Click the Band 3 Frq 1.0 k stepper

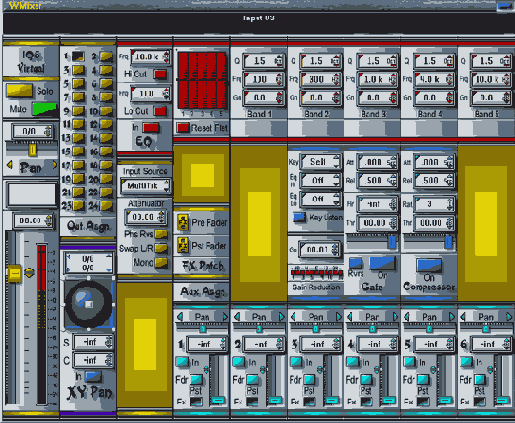pyautogui.click(x=392, y=79)
